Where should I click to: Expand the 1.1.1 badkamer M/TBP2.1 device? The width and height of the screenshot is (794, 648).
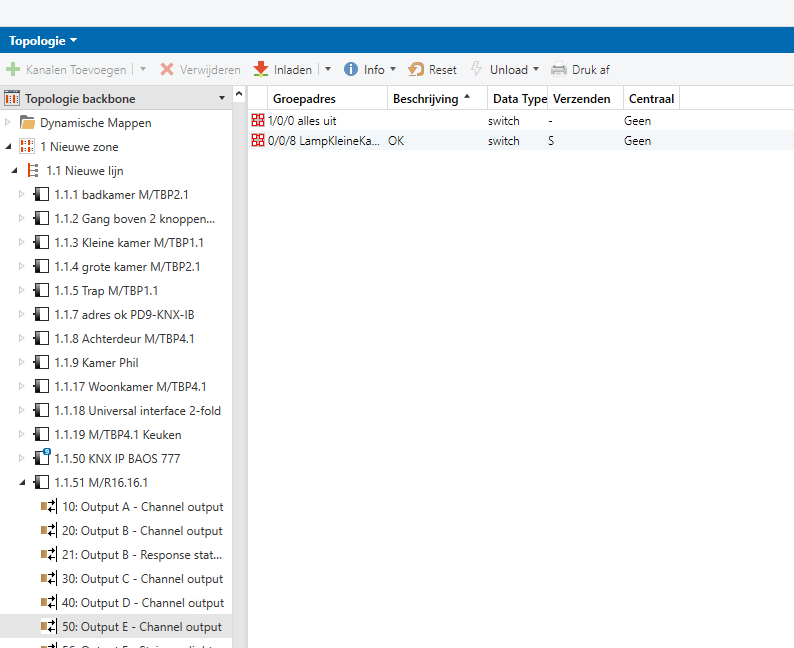point(22,195)
